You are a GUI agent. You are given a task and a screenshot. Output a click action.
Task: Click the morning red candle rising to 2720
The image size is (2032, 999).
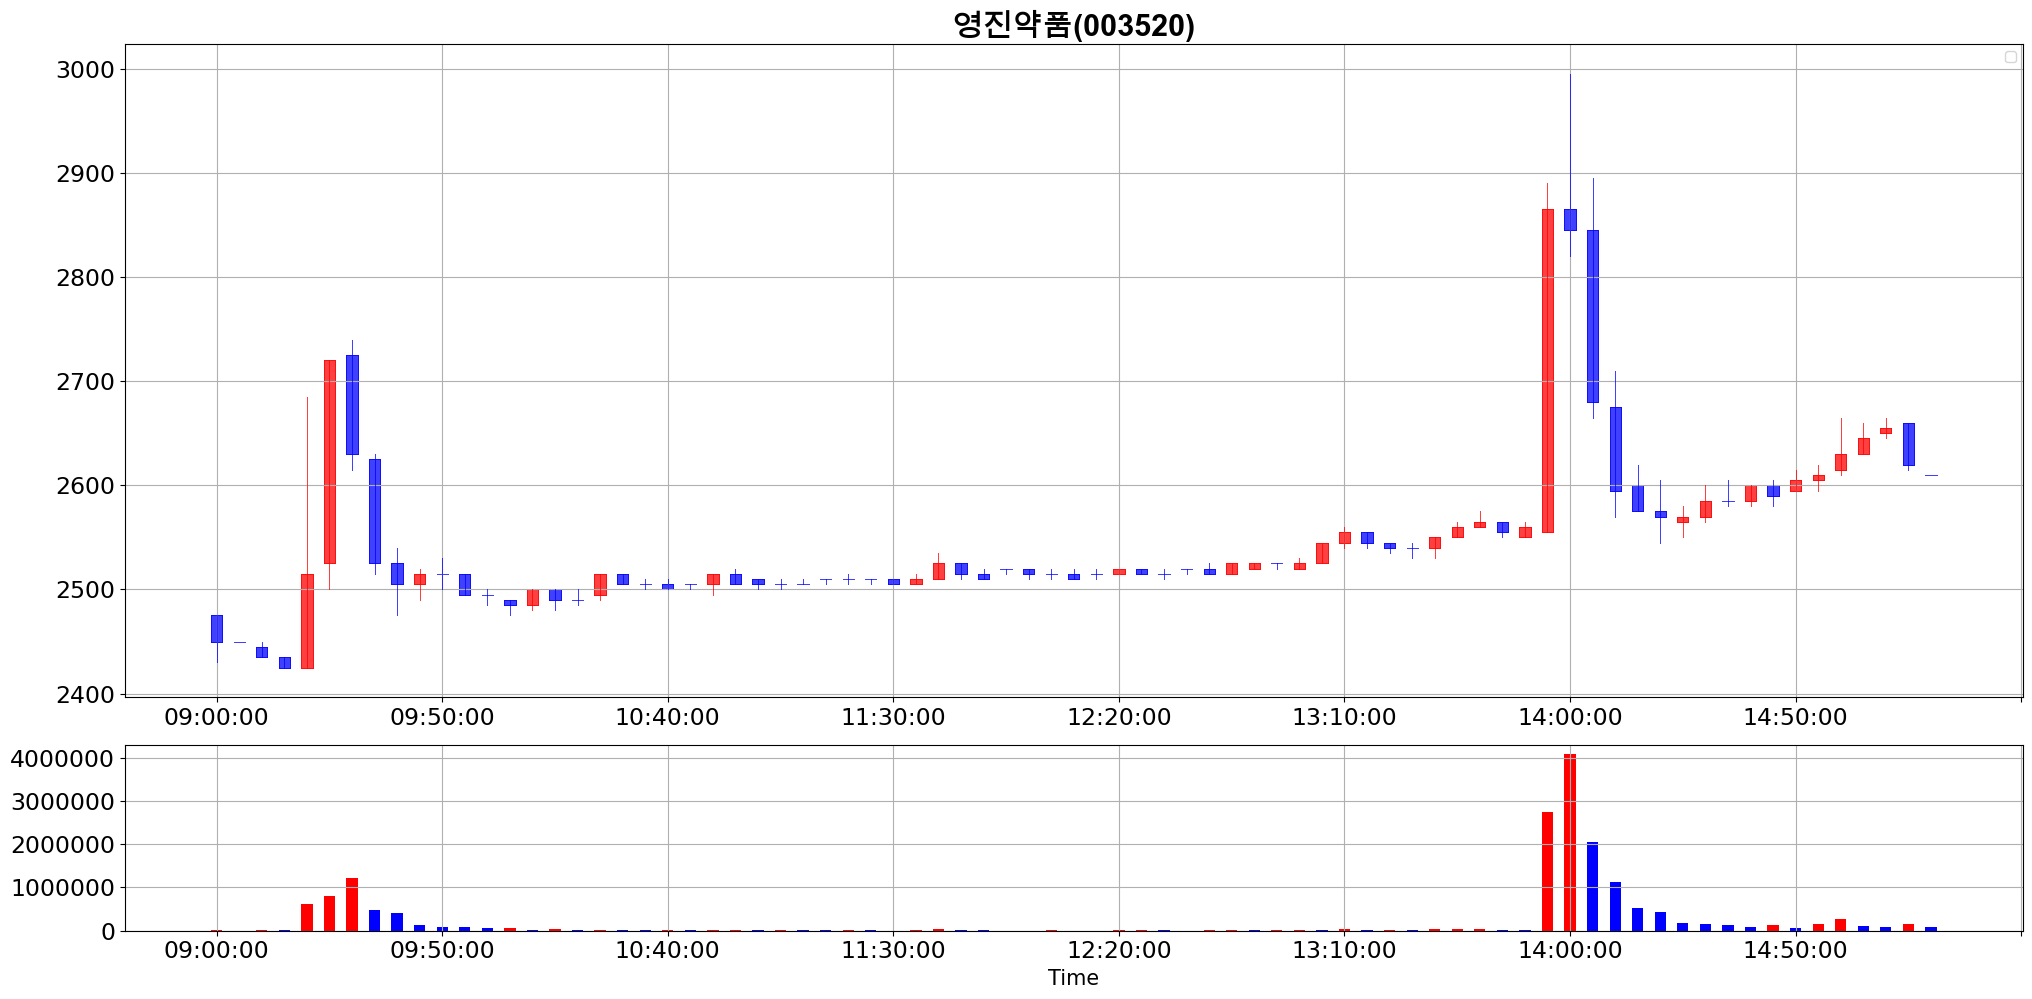(330, 462)
